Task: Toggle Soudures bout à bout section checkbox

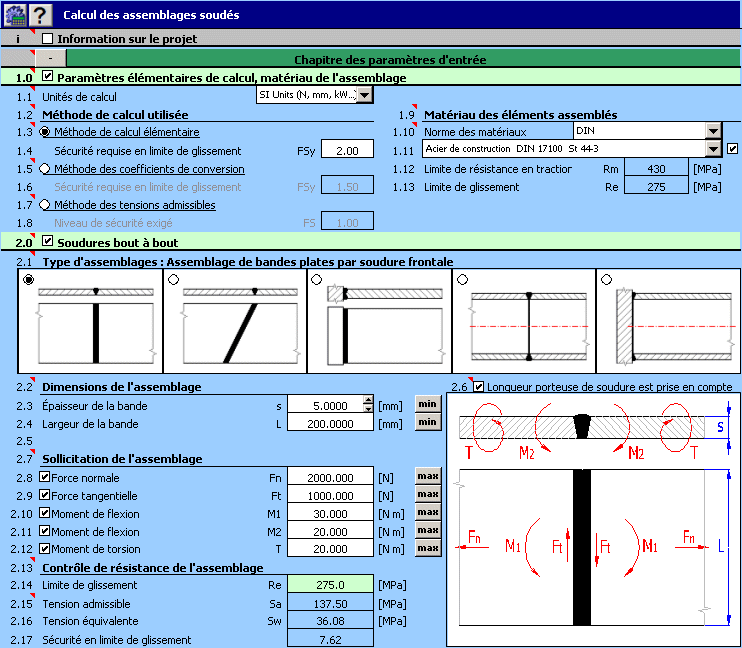Action: (x=47, y=240)
